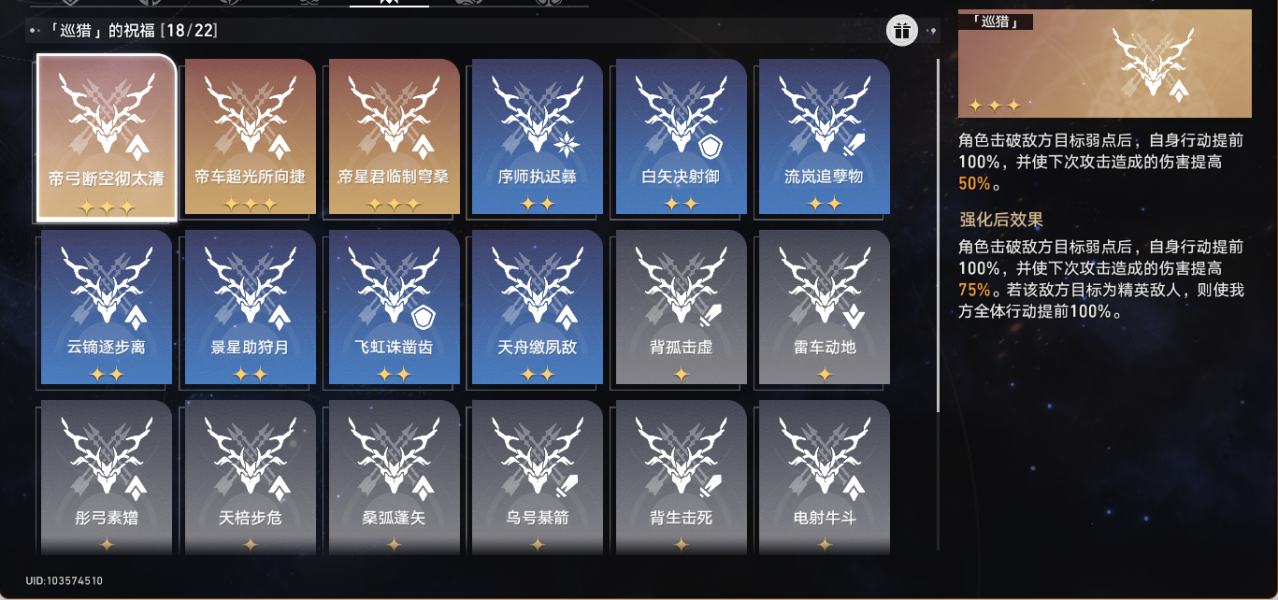Open the 桑弧蓬矢 blessing card

point(394,478)
